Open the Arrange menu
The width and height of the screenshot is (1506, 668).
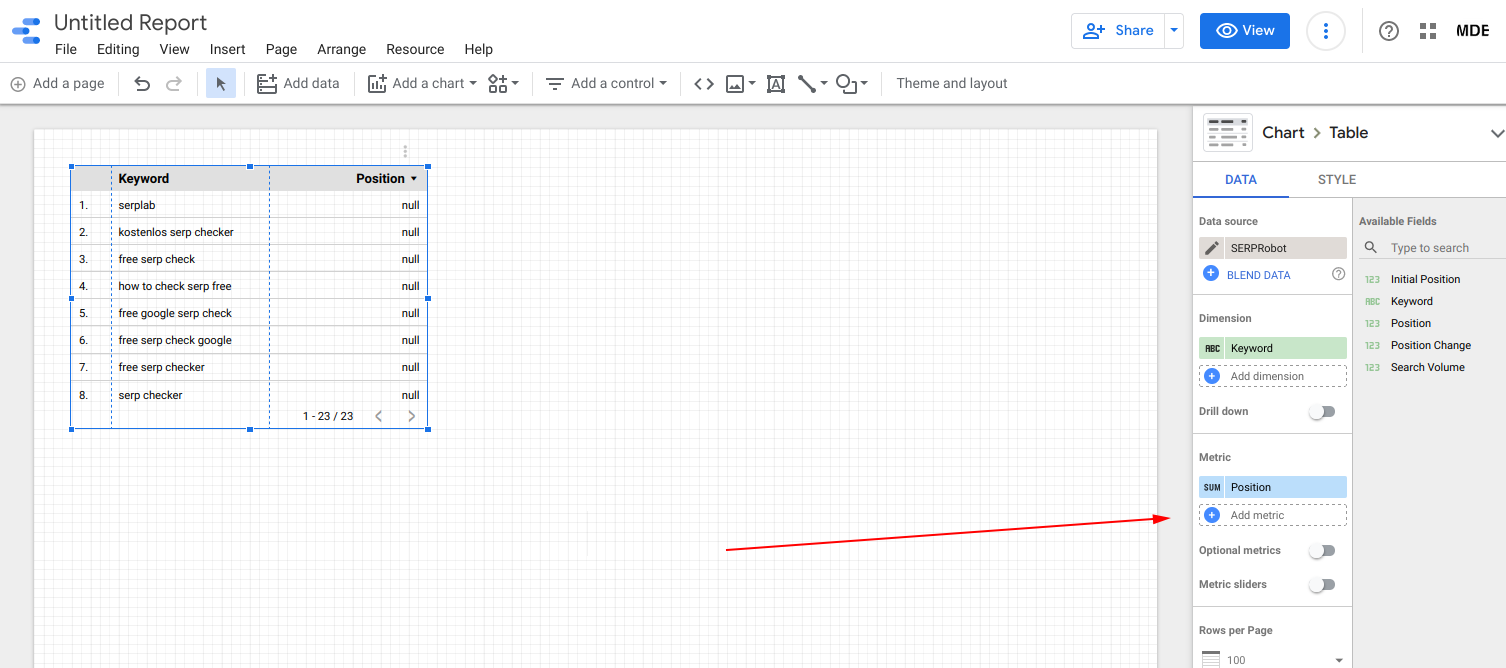click(342, 49)
